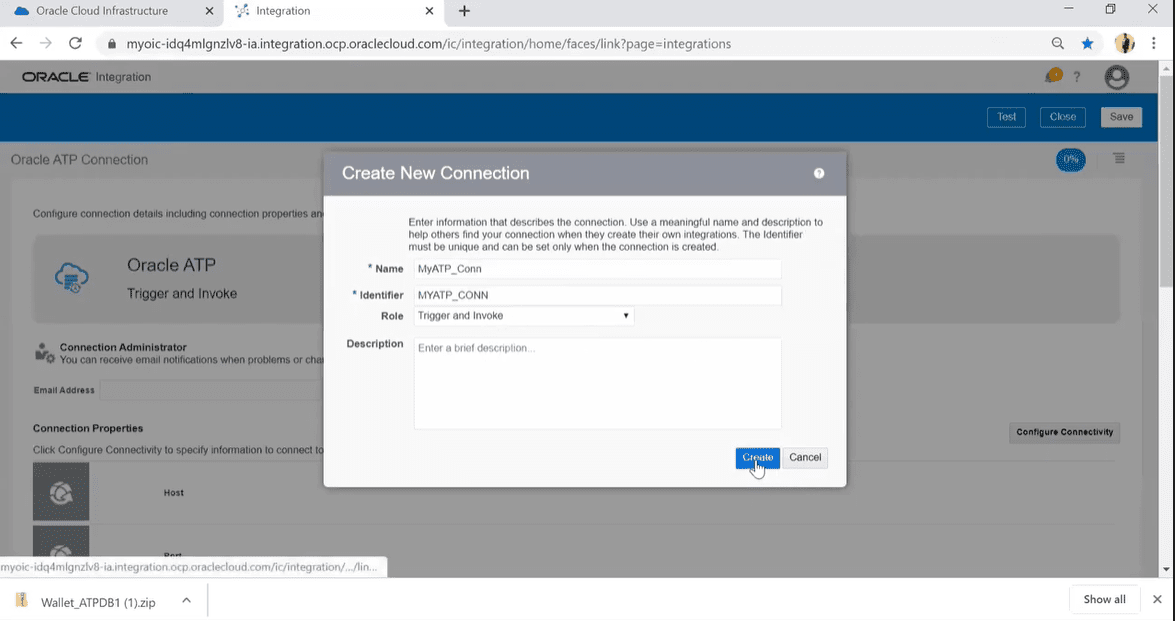
Task: Close the Integration browser tab
Action: coord(429,11)
